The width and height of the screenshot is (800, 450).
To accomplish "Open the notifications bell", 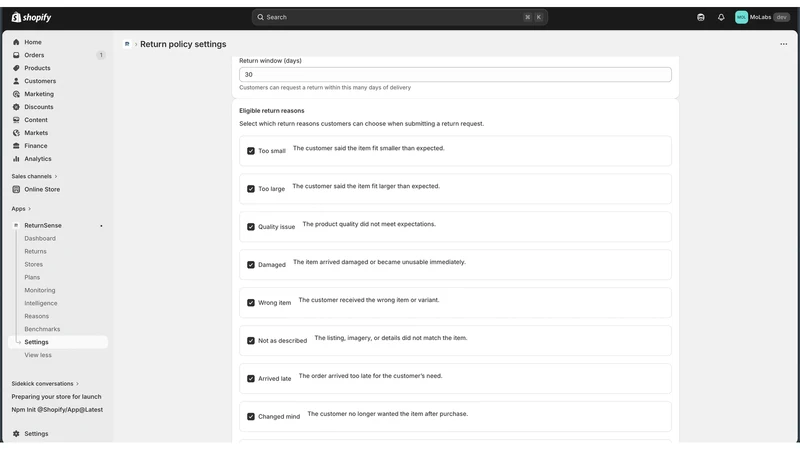I will coord(721,17).
